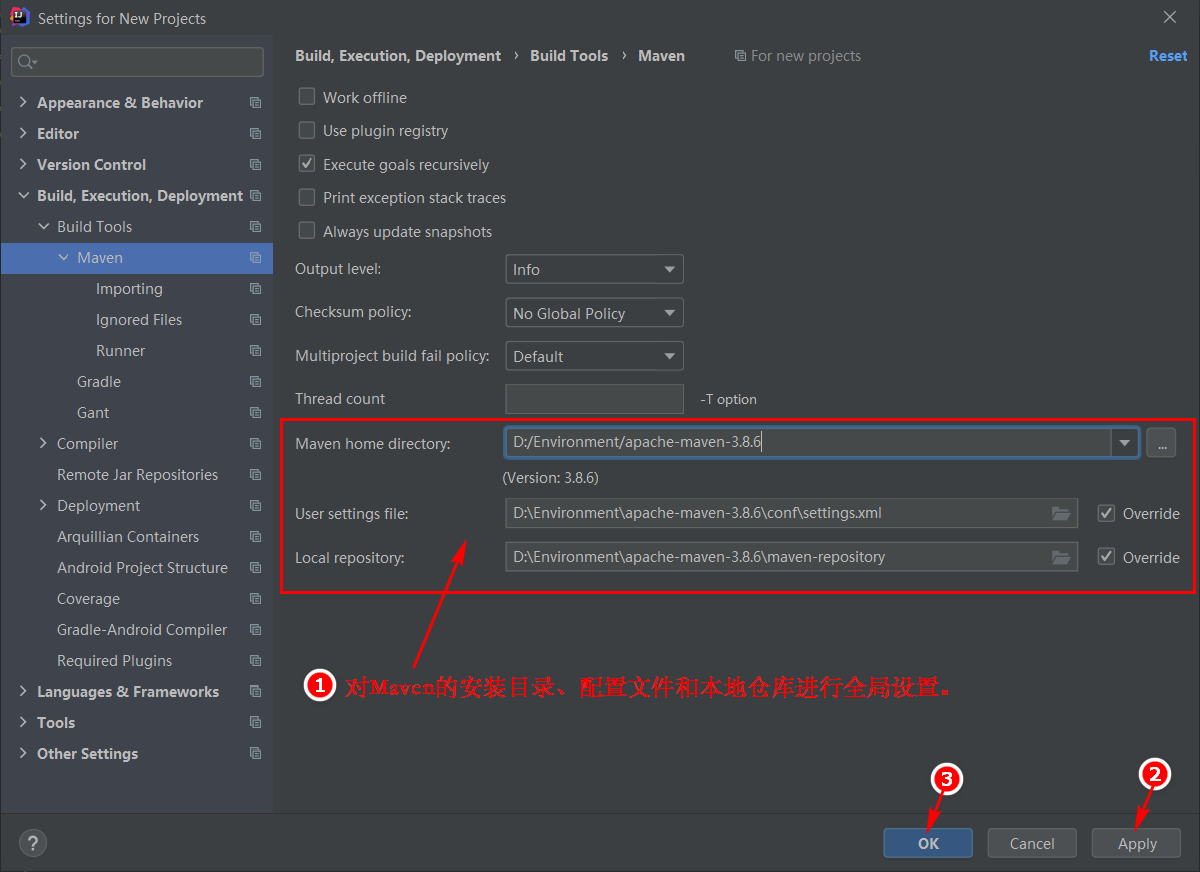
Task: Expand the Appearance & Behavior section
Action: [x=23, y=103]
